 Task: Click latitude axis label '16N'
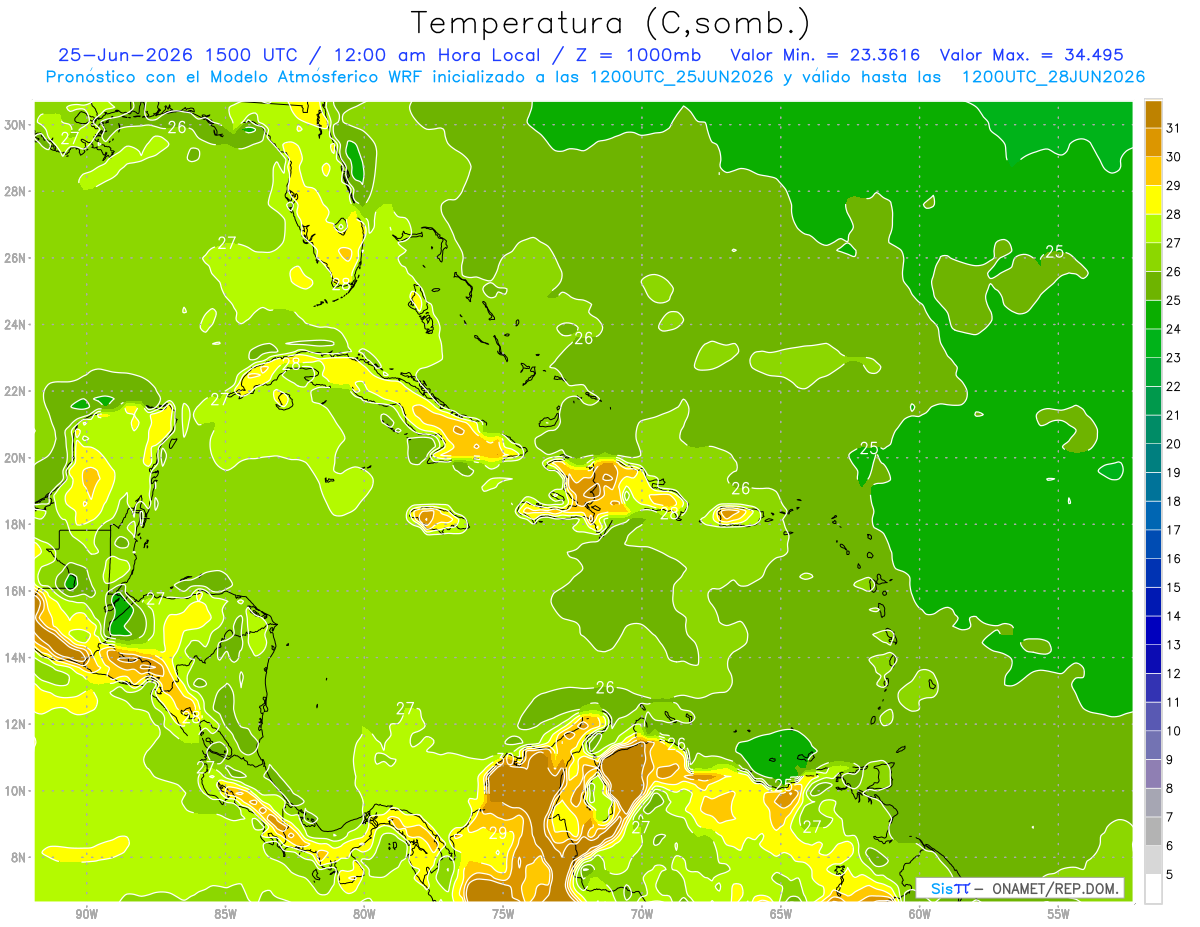click(15, 591)
